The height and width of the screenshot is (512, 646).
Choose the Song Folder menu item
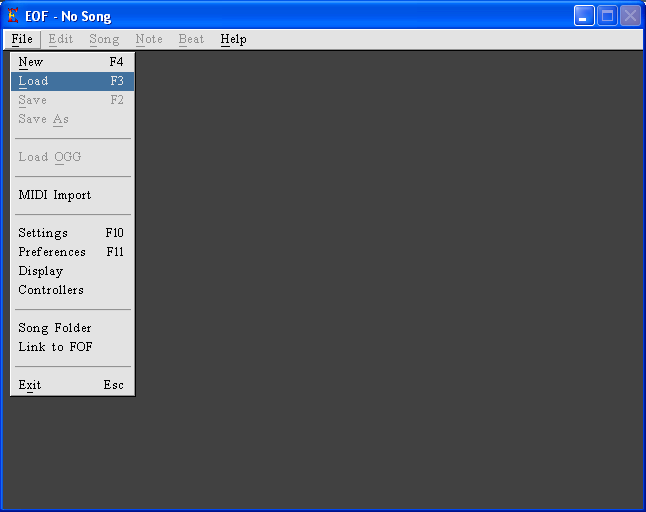coord(71,328)
